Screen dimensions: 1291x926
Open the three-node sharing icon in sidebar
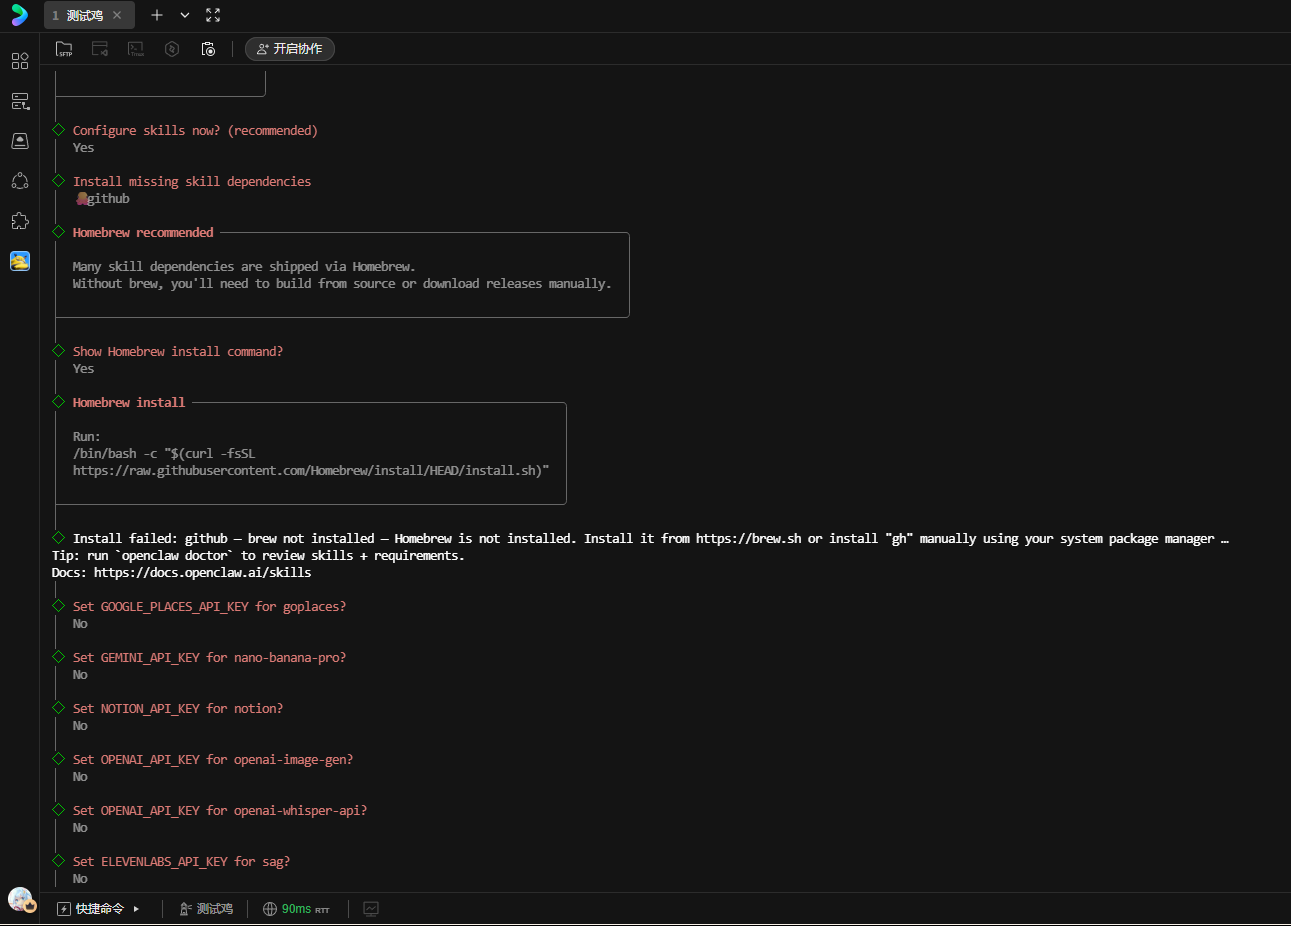pos(20,181)
